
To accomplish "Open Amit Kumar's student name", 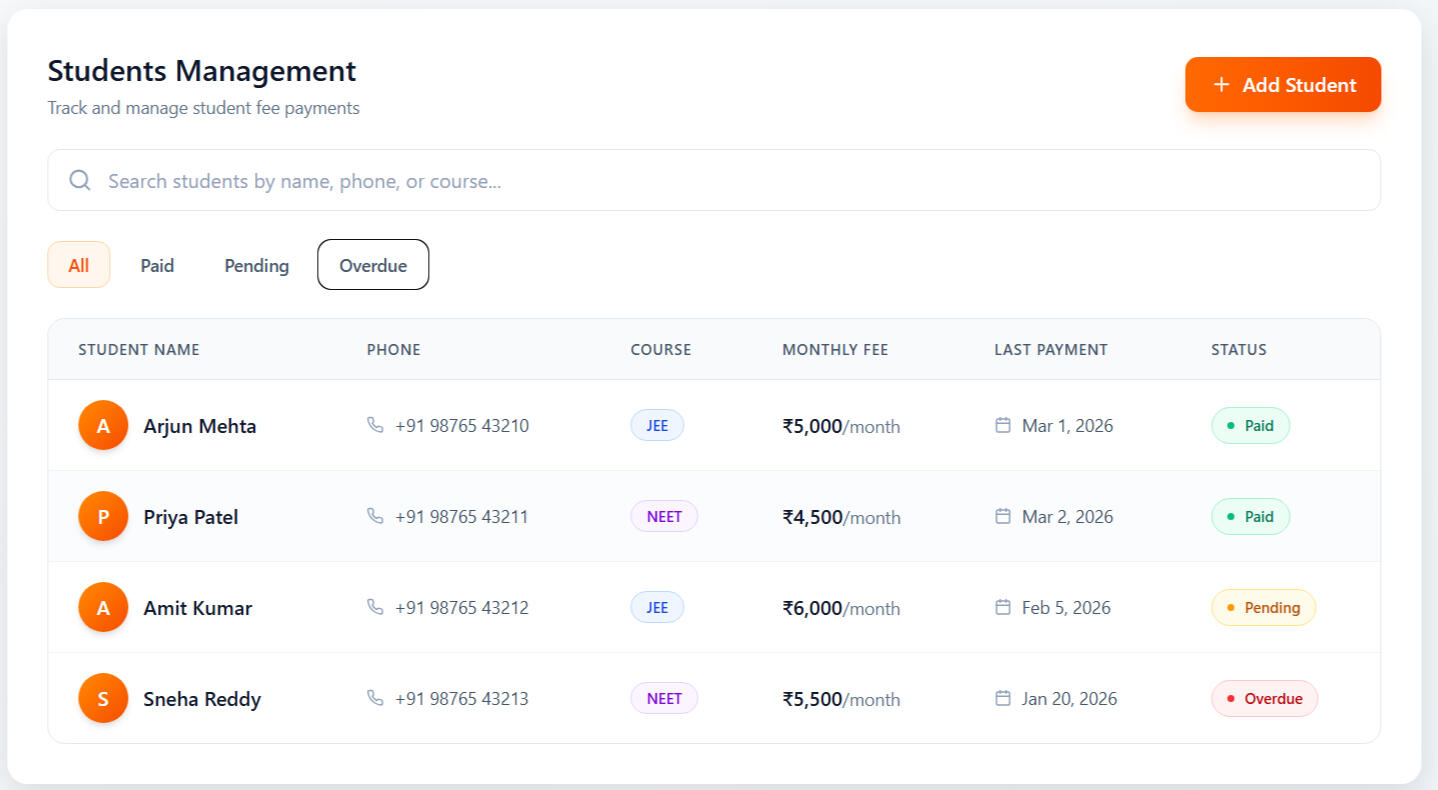I will click(197, 608).
